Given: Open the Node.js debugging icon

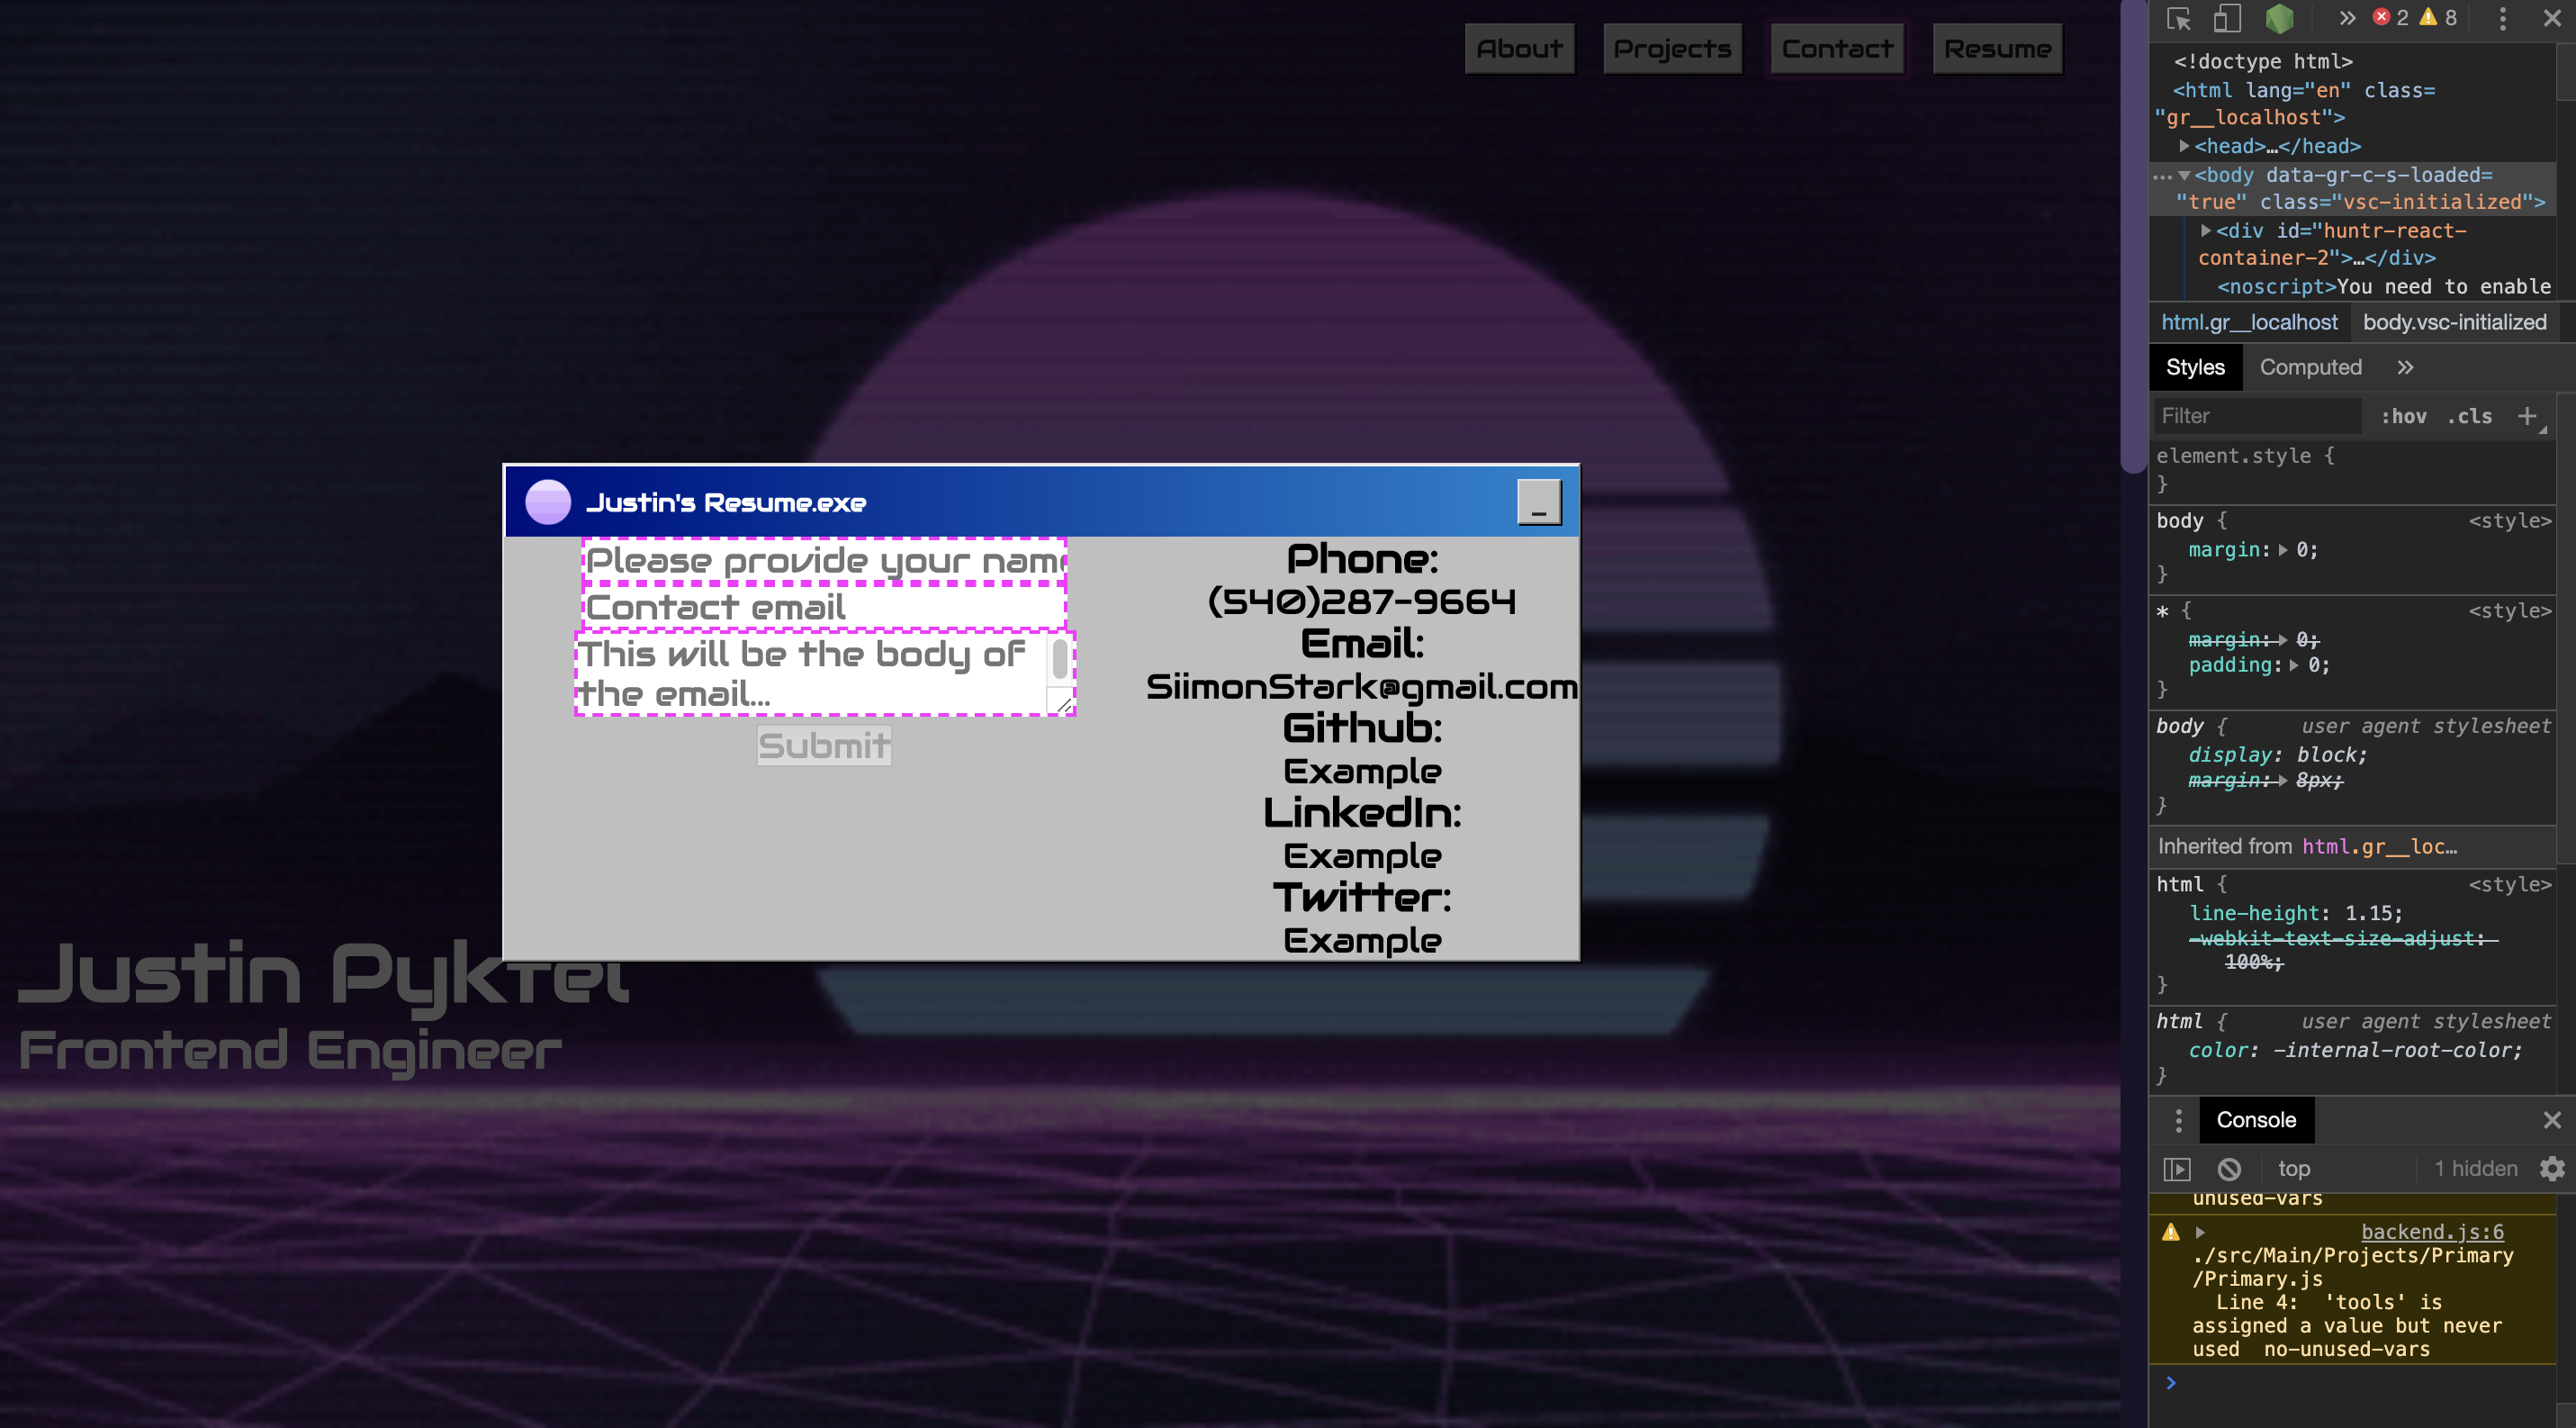Looking at the screenshot, I should click(x=2279, y=18).
